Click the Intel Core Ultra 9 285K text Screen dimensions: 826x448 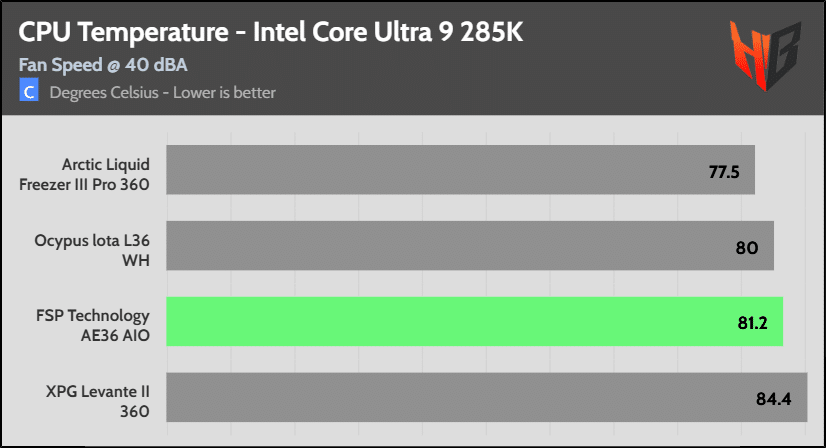(x=388, y=32)
